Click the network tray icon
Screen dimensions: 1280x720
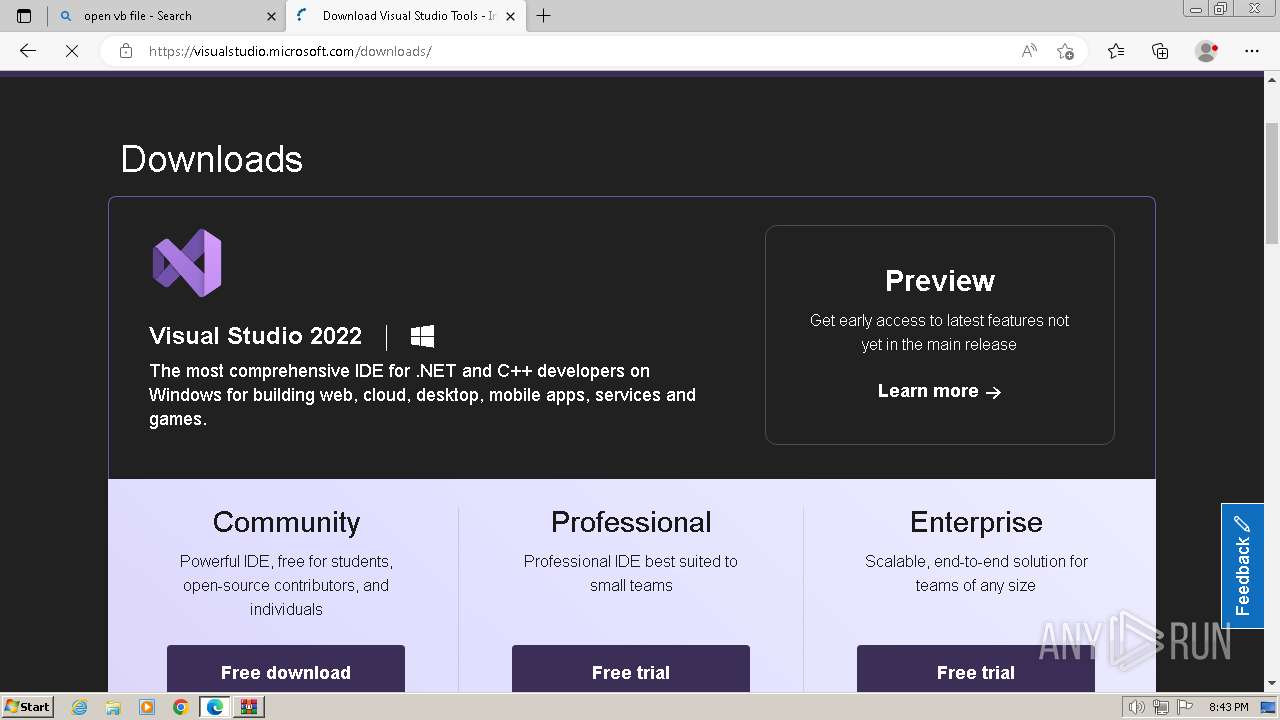tap(1161, 707)
